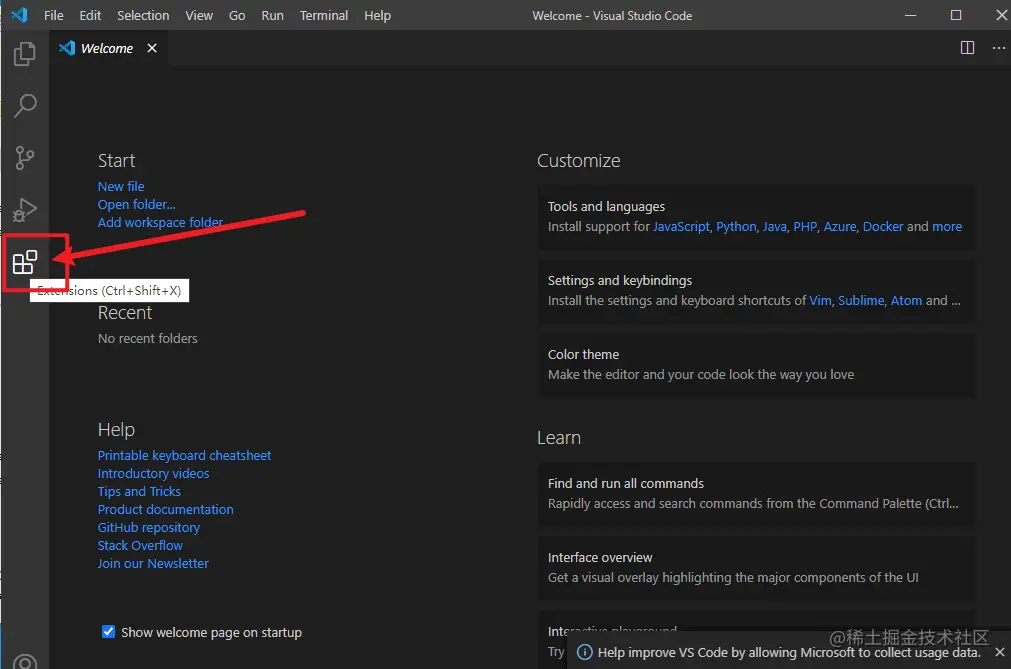Install Java language support link

pos(774,226)
